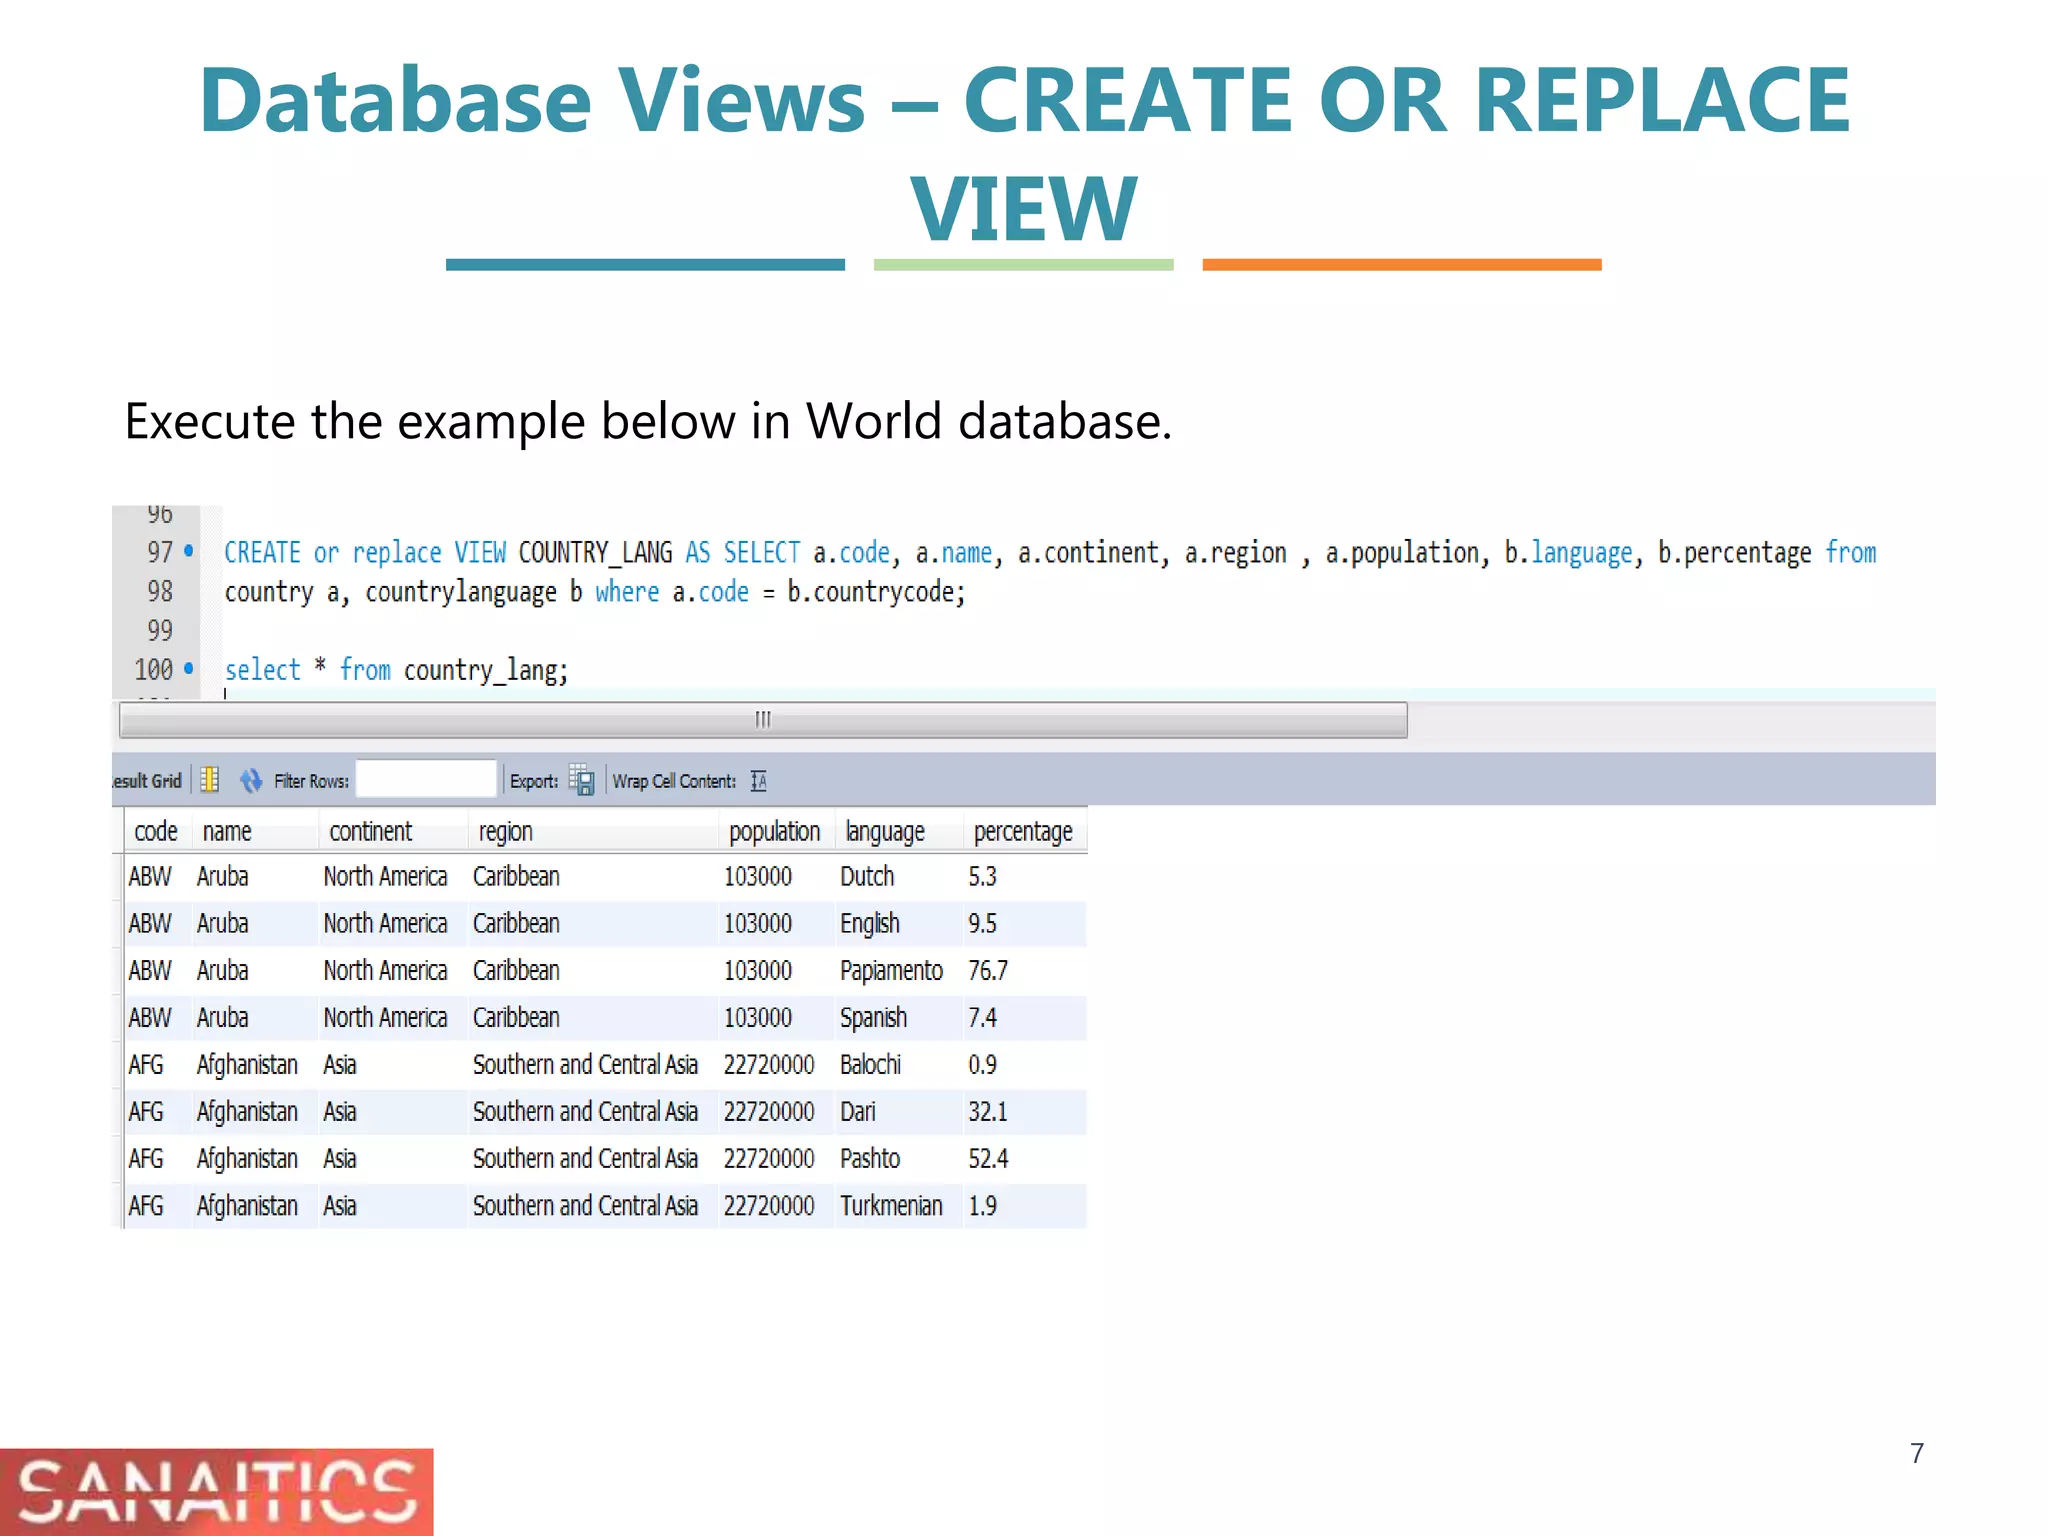Click the COUNTRY_LANG view name in SQL
This screenshot has width=2048, height=1536.
coord(595,553)
